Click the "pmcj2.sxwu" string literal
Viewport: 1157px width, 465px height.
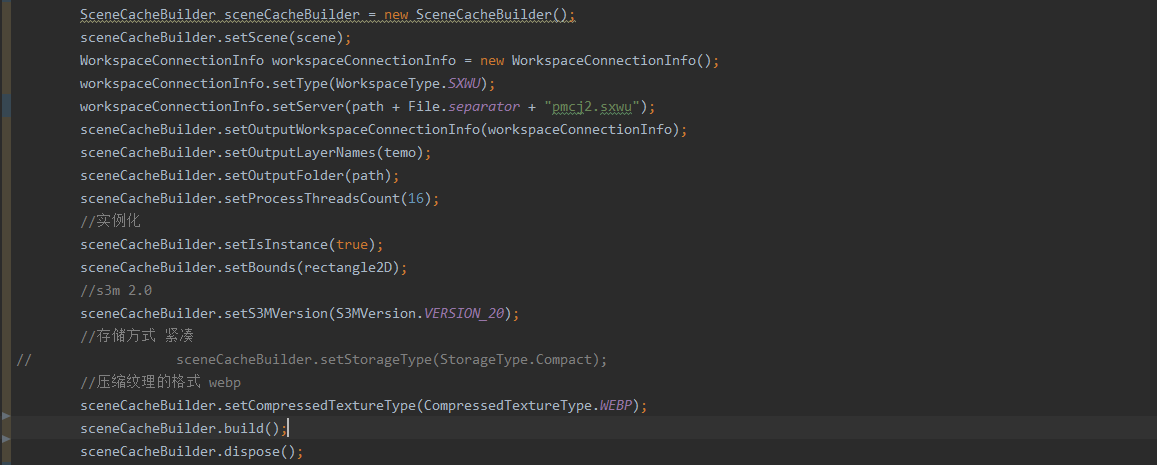pos(598,106)
